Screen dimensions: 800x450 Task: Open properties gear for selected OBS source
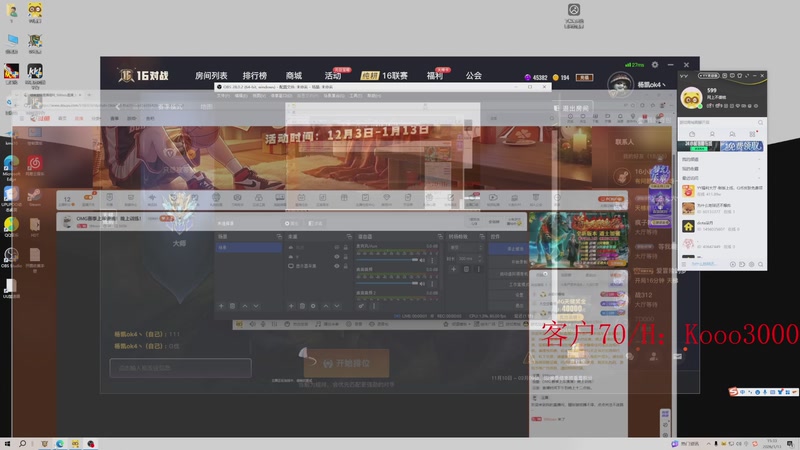(313, 306)
